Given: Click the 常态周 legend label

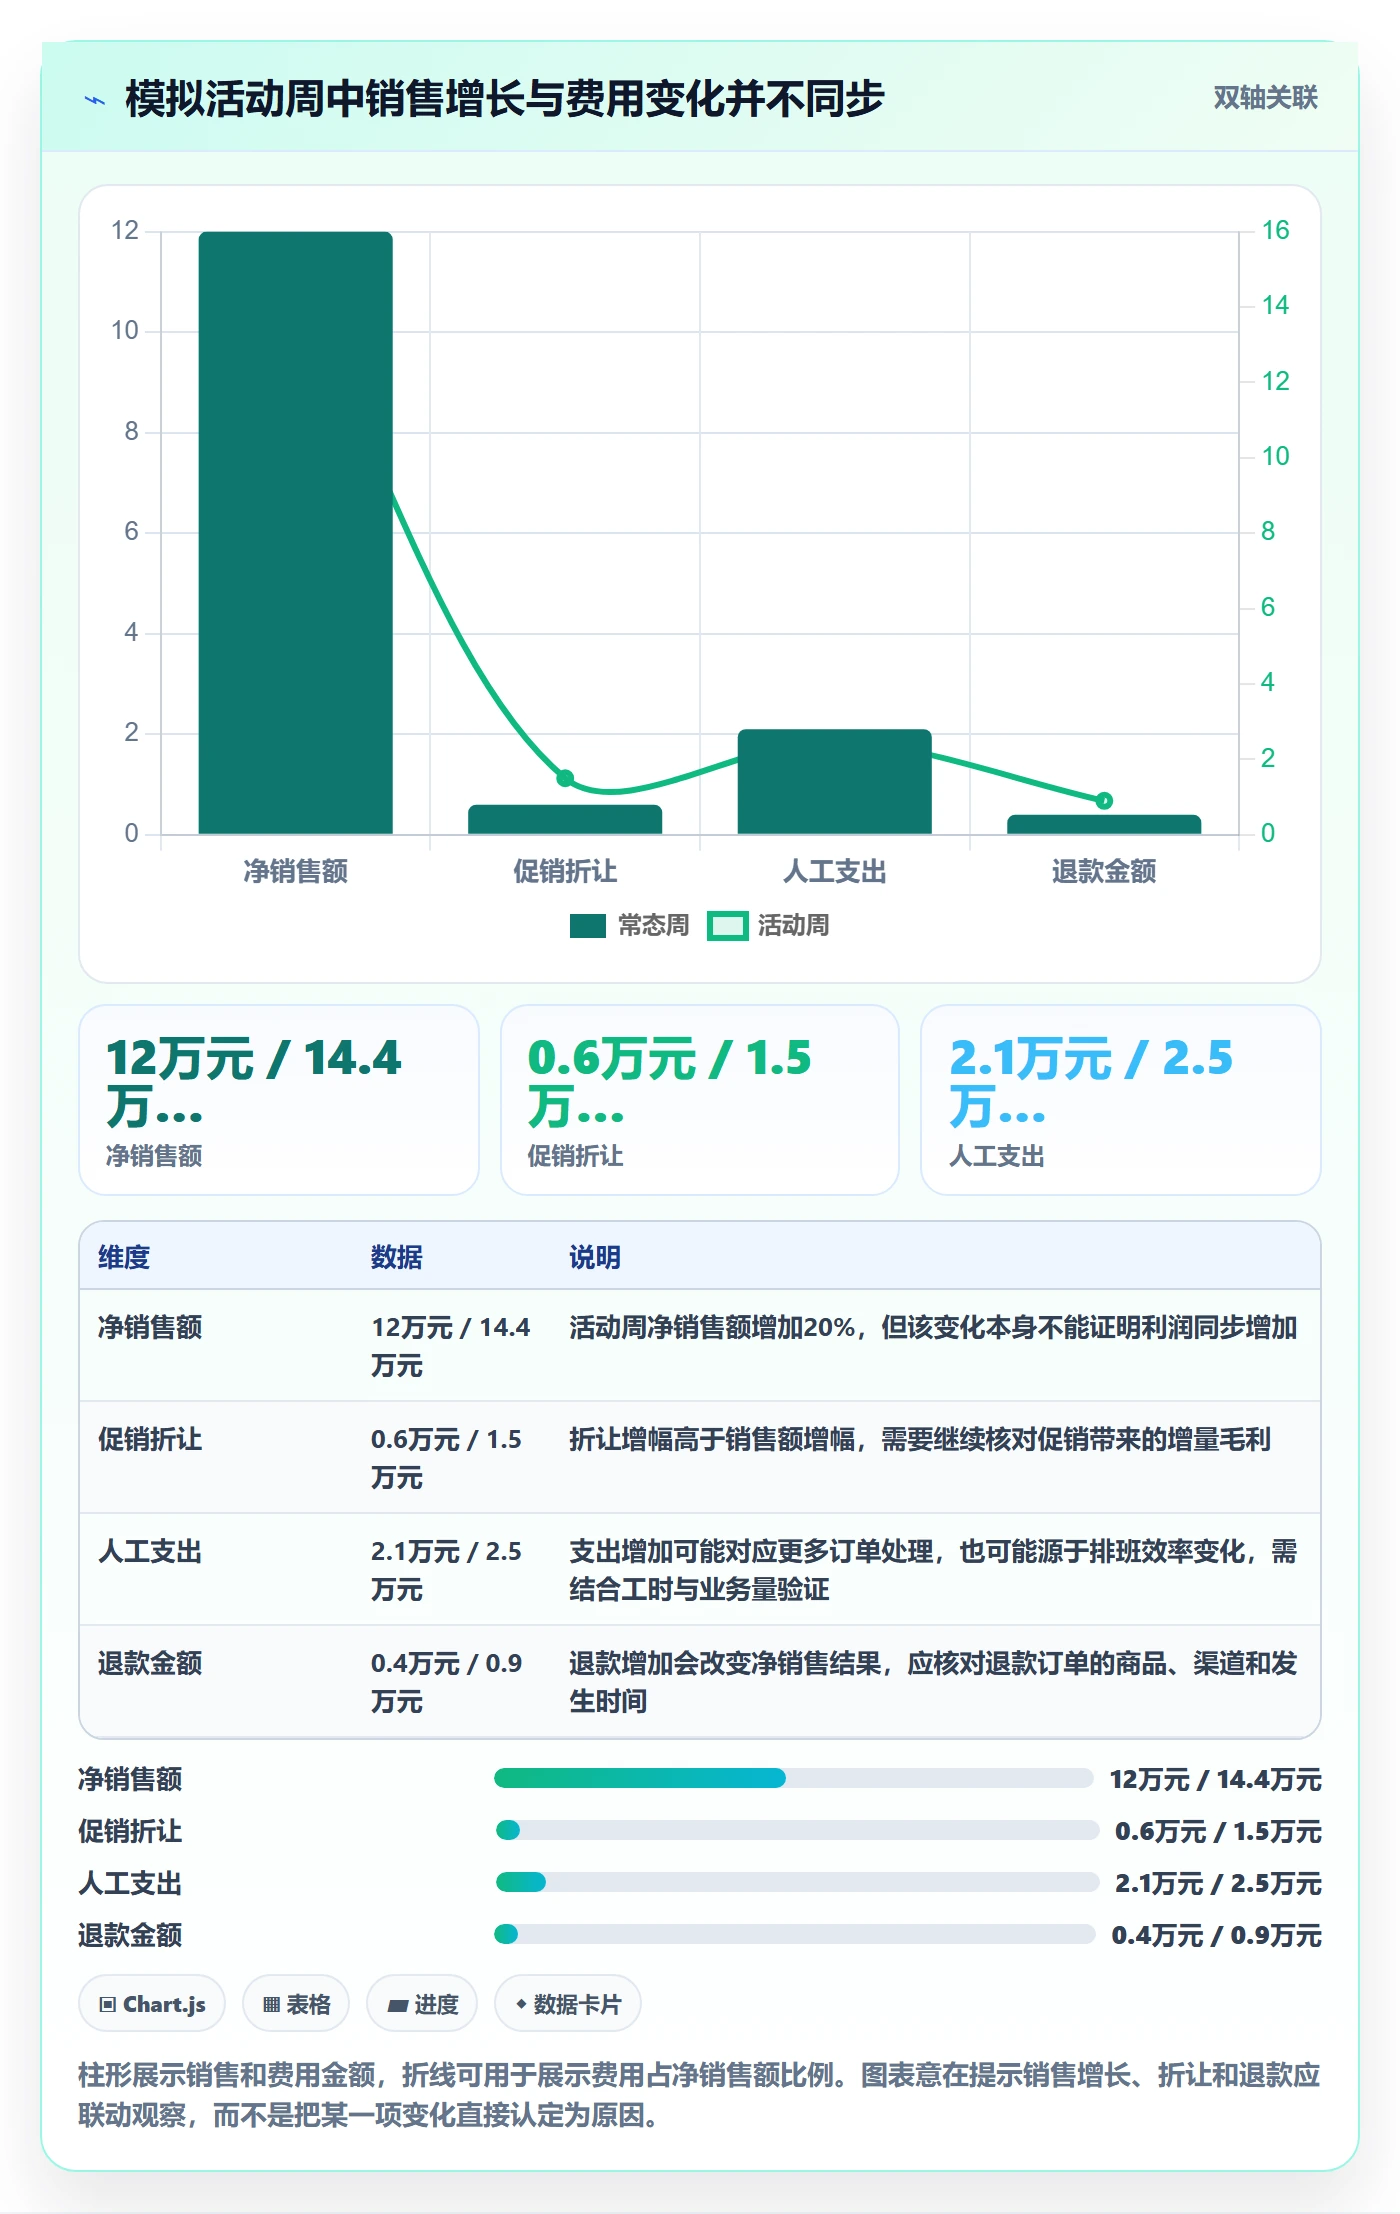Looking at the screenshot, I should click(653, 926).
